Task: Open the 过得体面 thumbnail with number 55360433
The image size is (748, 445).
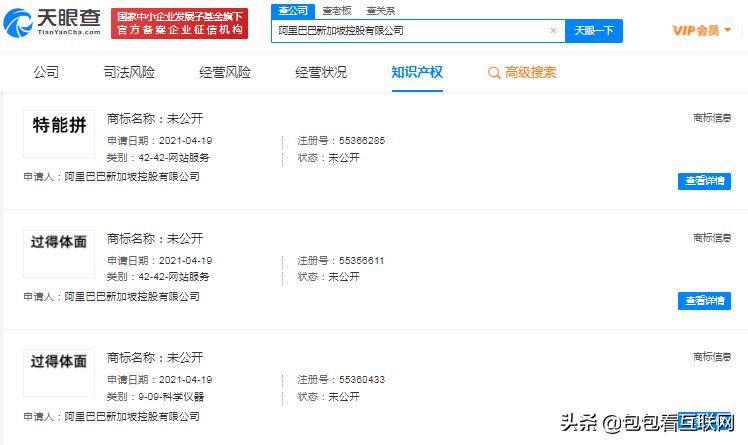Action: click(59, 373)
